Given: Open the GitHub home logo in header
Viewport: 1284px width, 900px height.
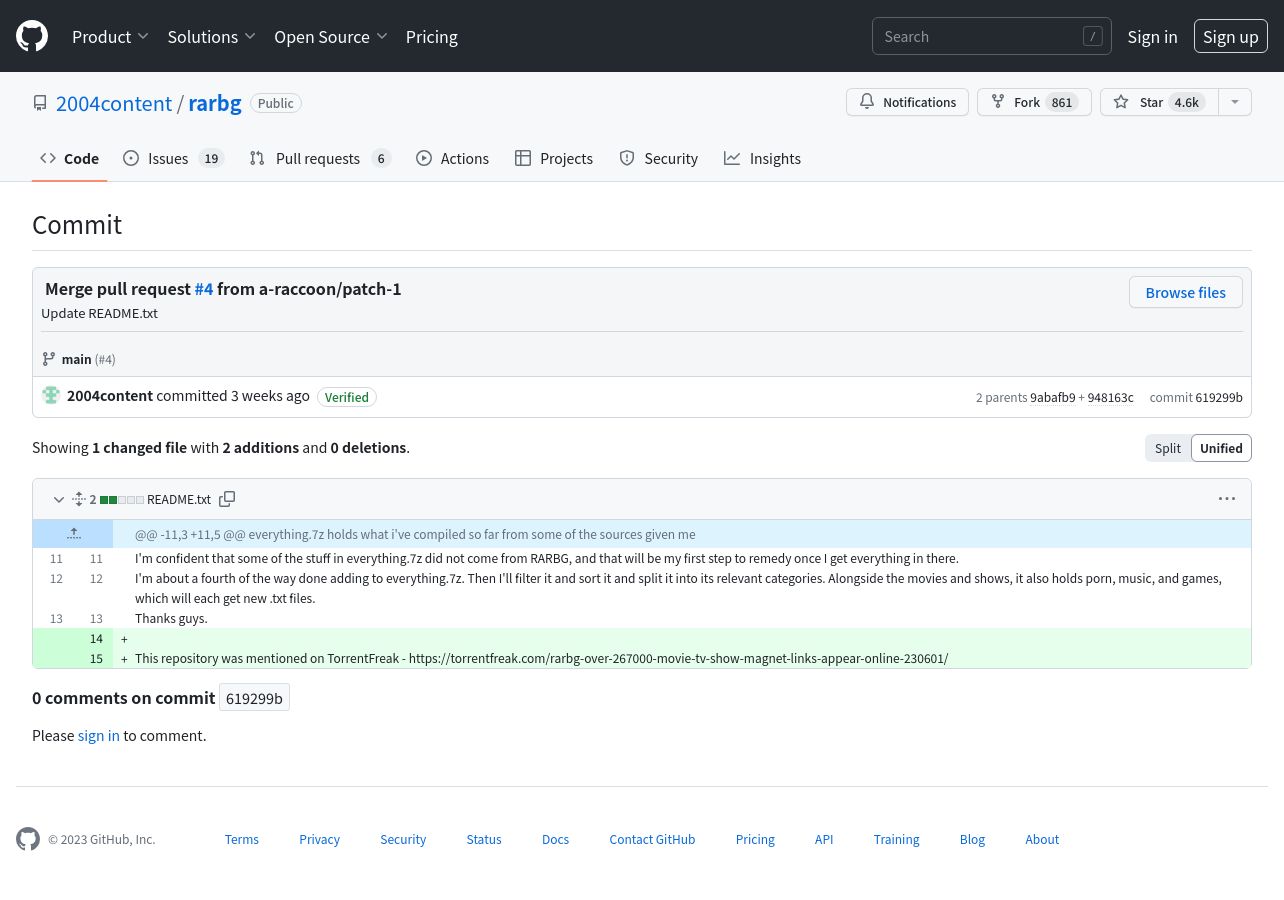Looking at the screenshot, I should (32, 36).
